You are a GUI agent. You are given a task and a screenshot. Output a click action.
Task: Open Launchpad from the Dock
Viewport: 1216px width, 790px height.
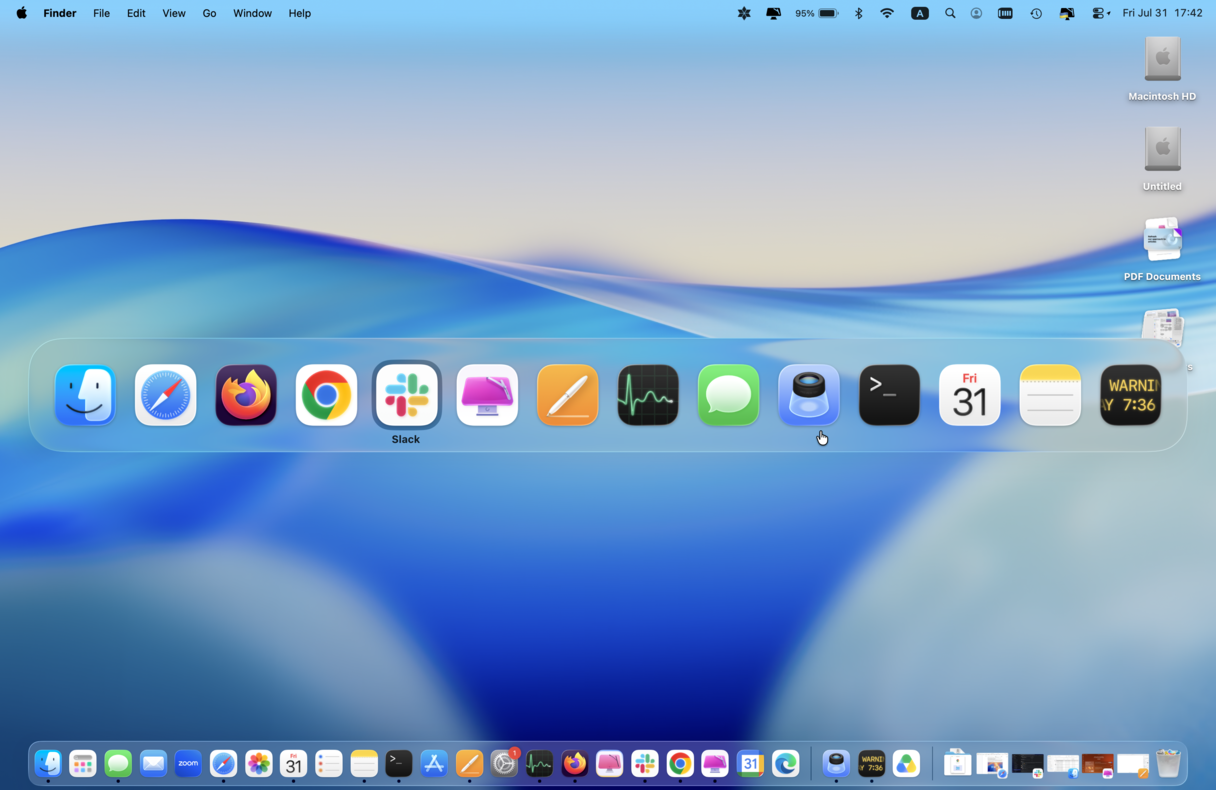tap(83, 764)
